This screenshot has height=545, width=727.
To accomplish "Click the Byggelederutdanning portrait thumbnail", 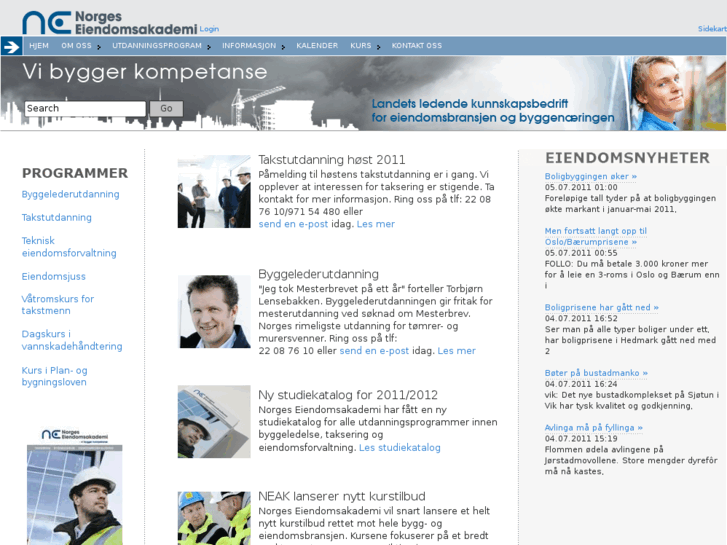I will 214,311.
